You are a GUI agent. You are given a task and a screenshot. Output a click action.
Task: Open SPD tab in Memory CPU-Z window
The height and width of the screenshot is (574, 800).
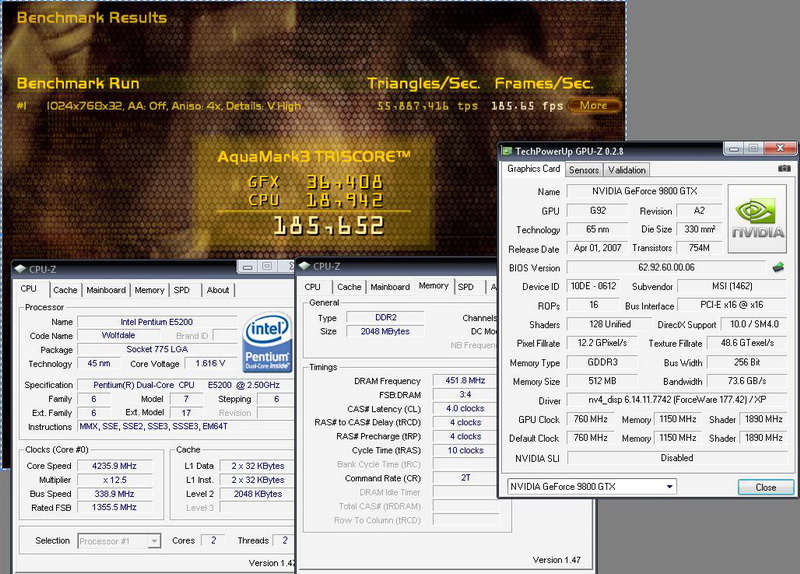(x=466, y=287)
